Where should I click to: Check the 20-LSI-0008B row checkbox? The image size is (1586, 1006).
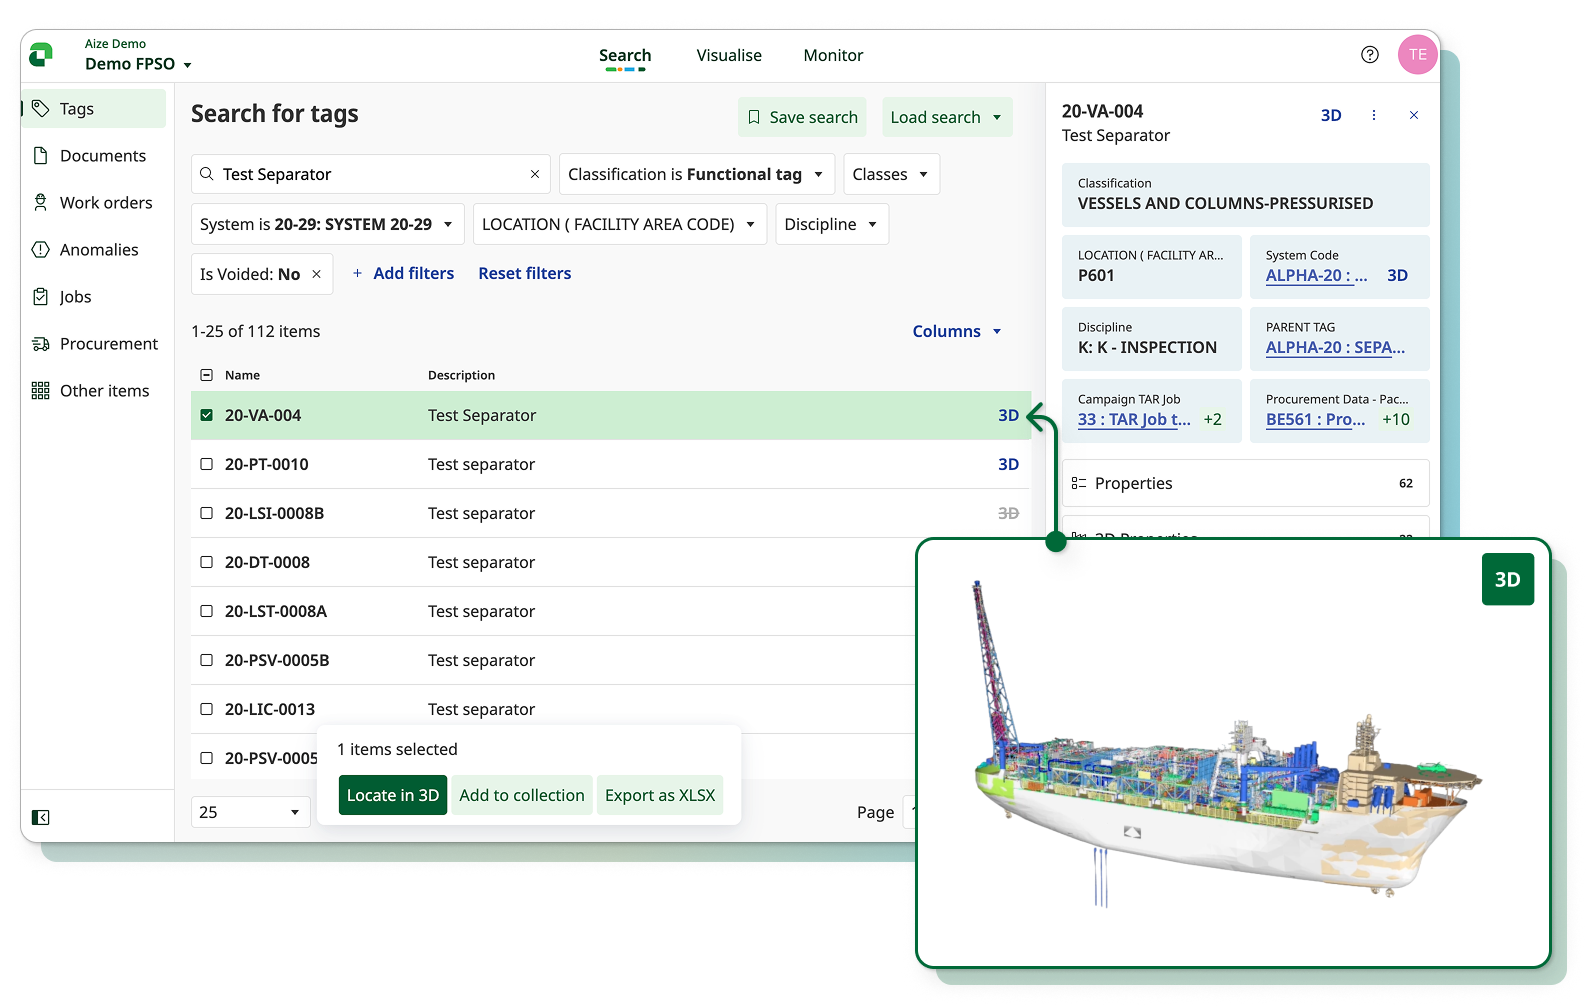click(207, 513)
